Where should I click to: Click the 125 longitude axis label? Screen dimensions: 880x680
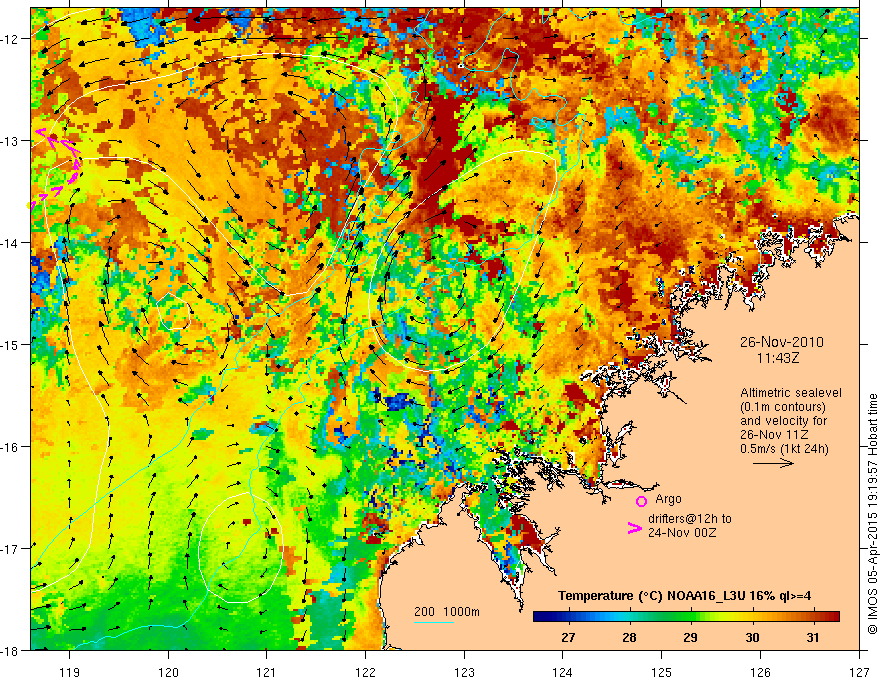[662, 672]
